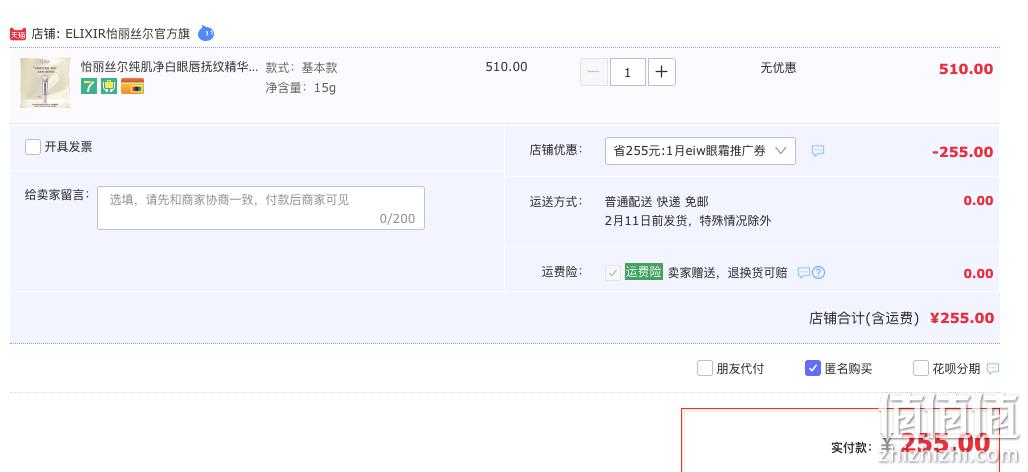Click the 无优惠 discount text
This screenshot has height=472, width=1028.
click(x=778, y=68)
